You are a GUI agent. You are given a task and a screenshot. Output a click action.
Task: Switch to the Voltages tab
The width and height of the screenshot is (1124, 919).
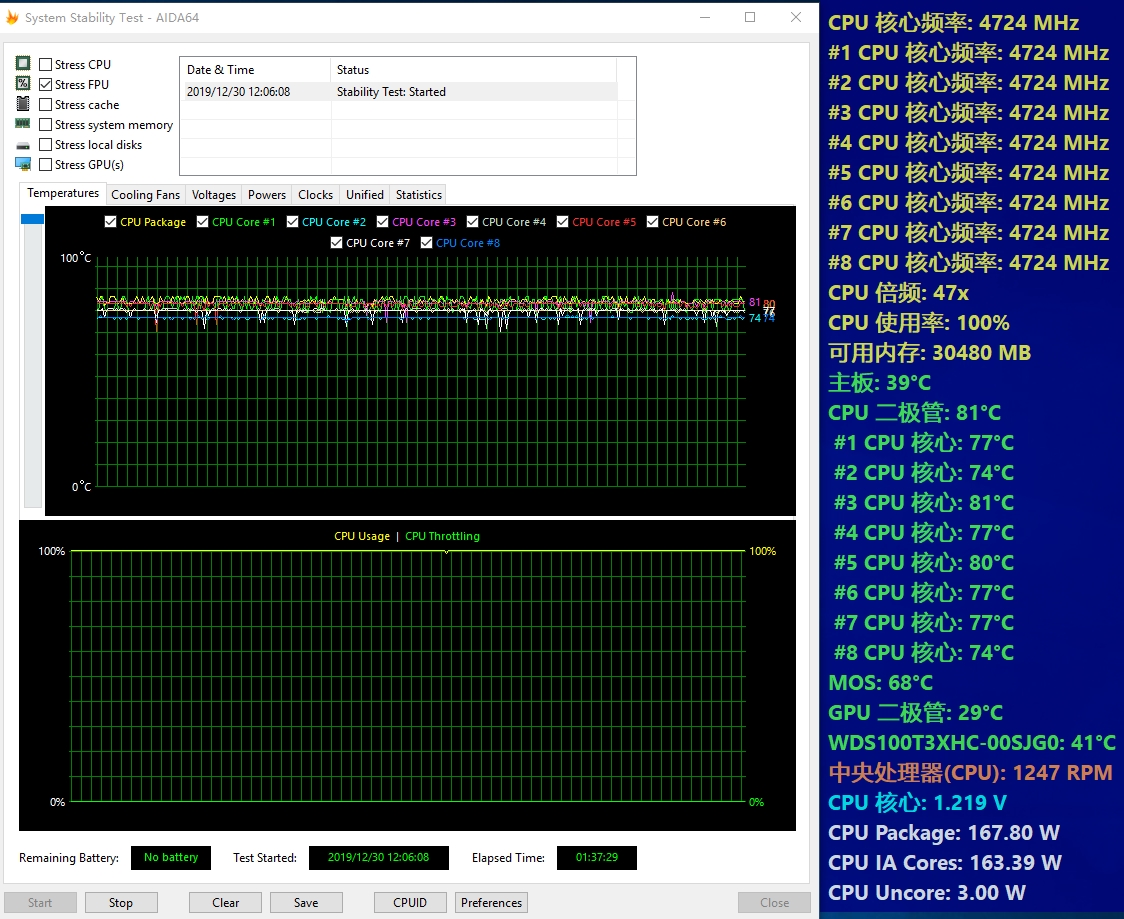[214, 195]
